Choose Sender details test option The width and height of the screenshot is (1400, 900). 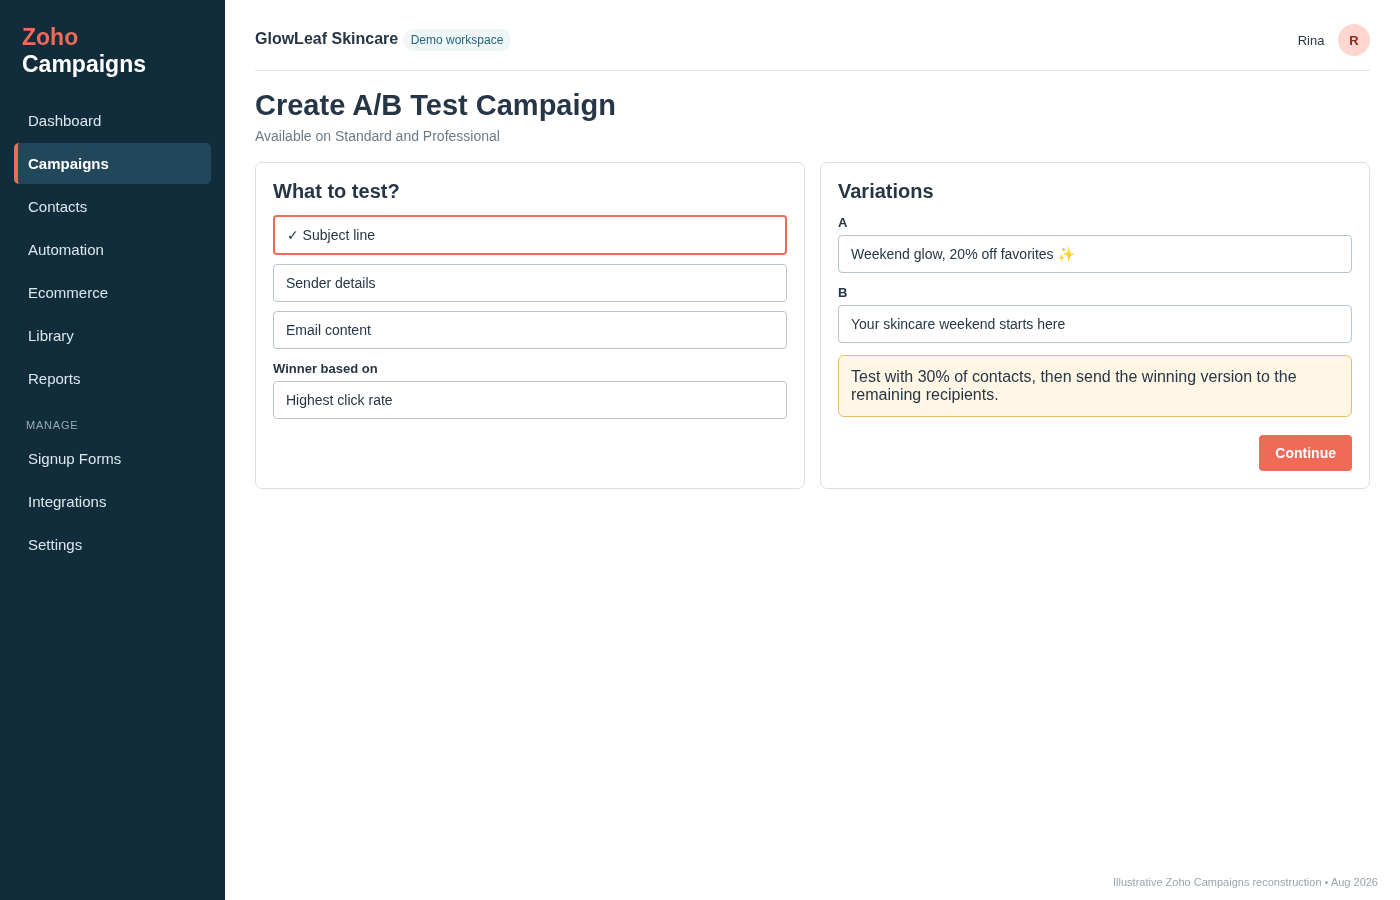pyautogui.click(x=530, y=283)
